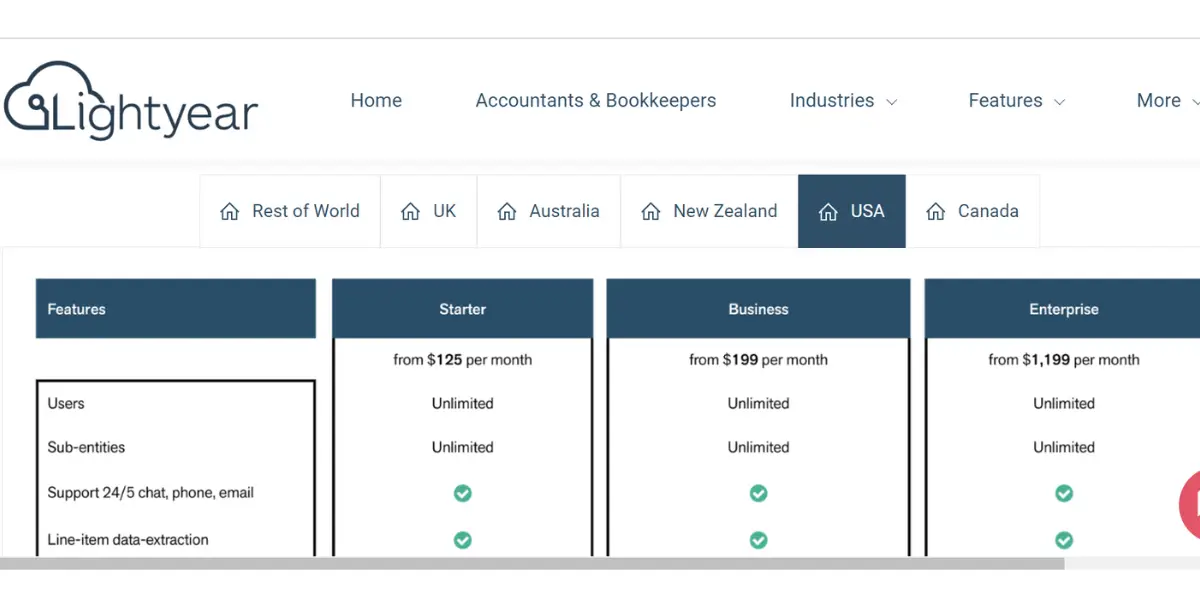Click 'from $199 per month' text
The image size is (1200, 600).
(x=759, y=360)
